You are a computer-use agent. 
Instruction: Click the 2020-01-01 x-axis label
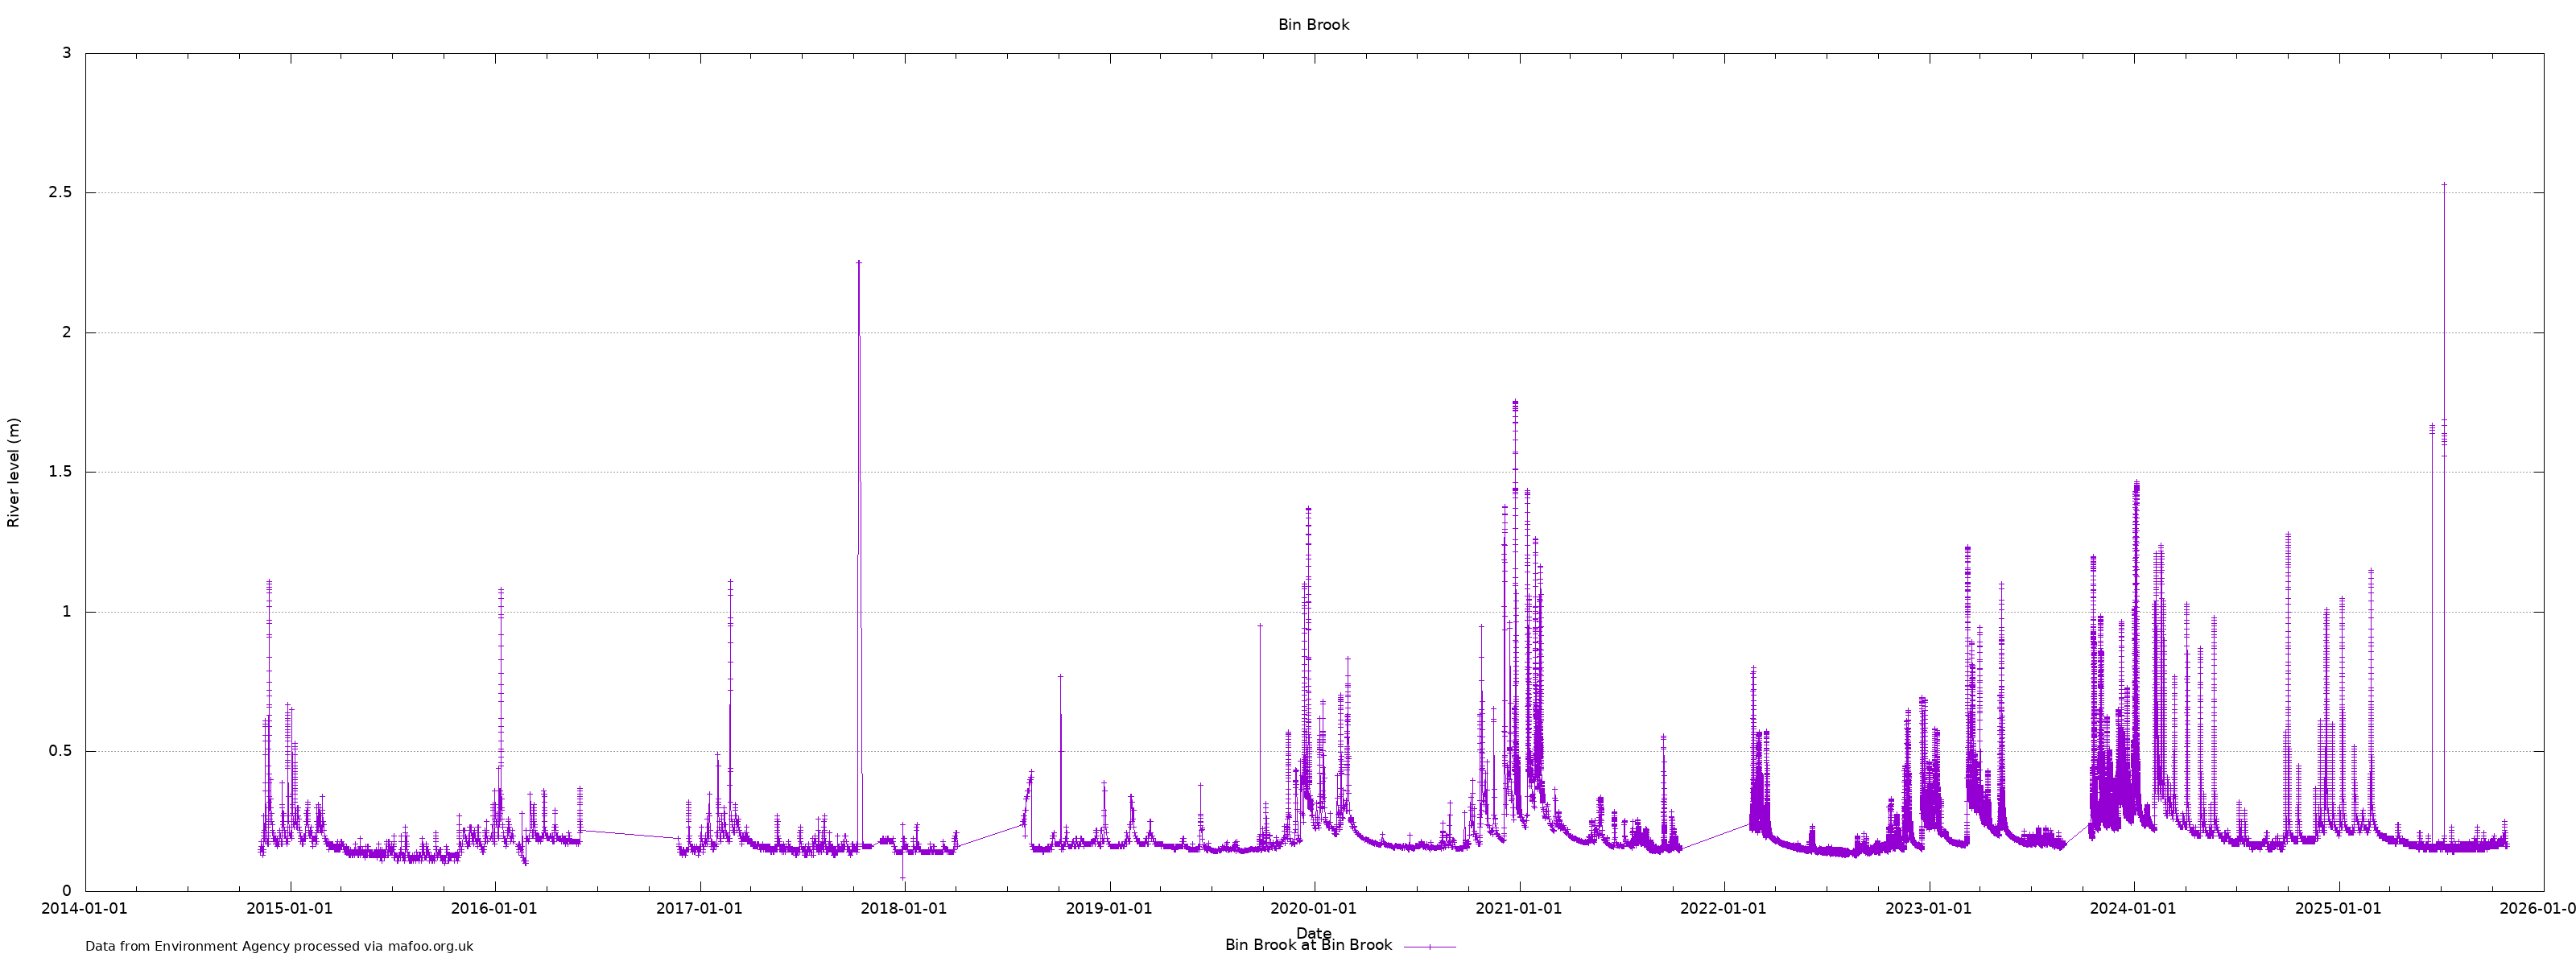point(1314,909)
